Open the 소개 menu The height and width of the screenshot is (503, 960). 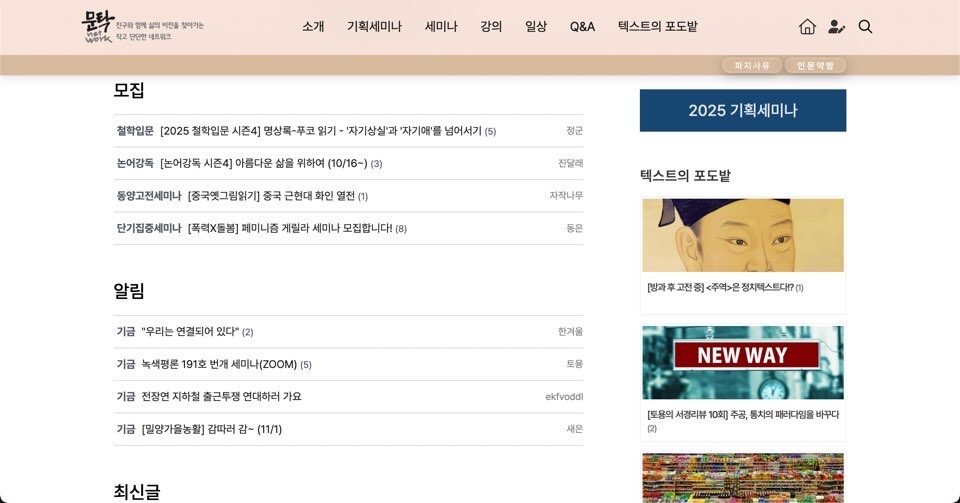click(x=313, y=27)
